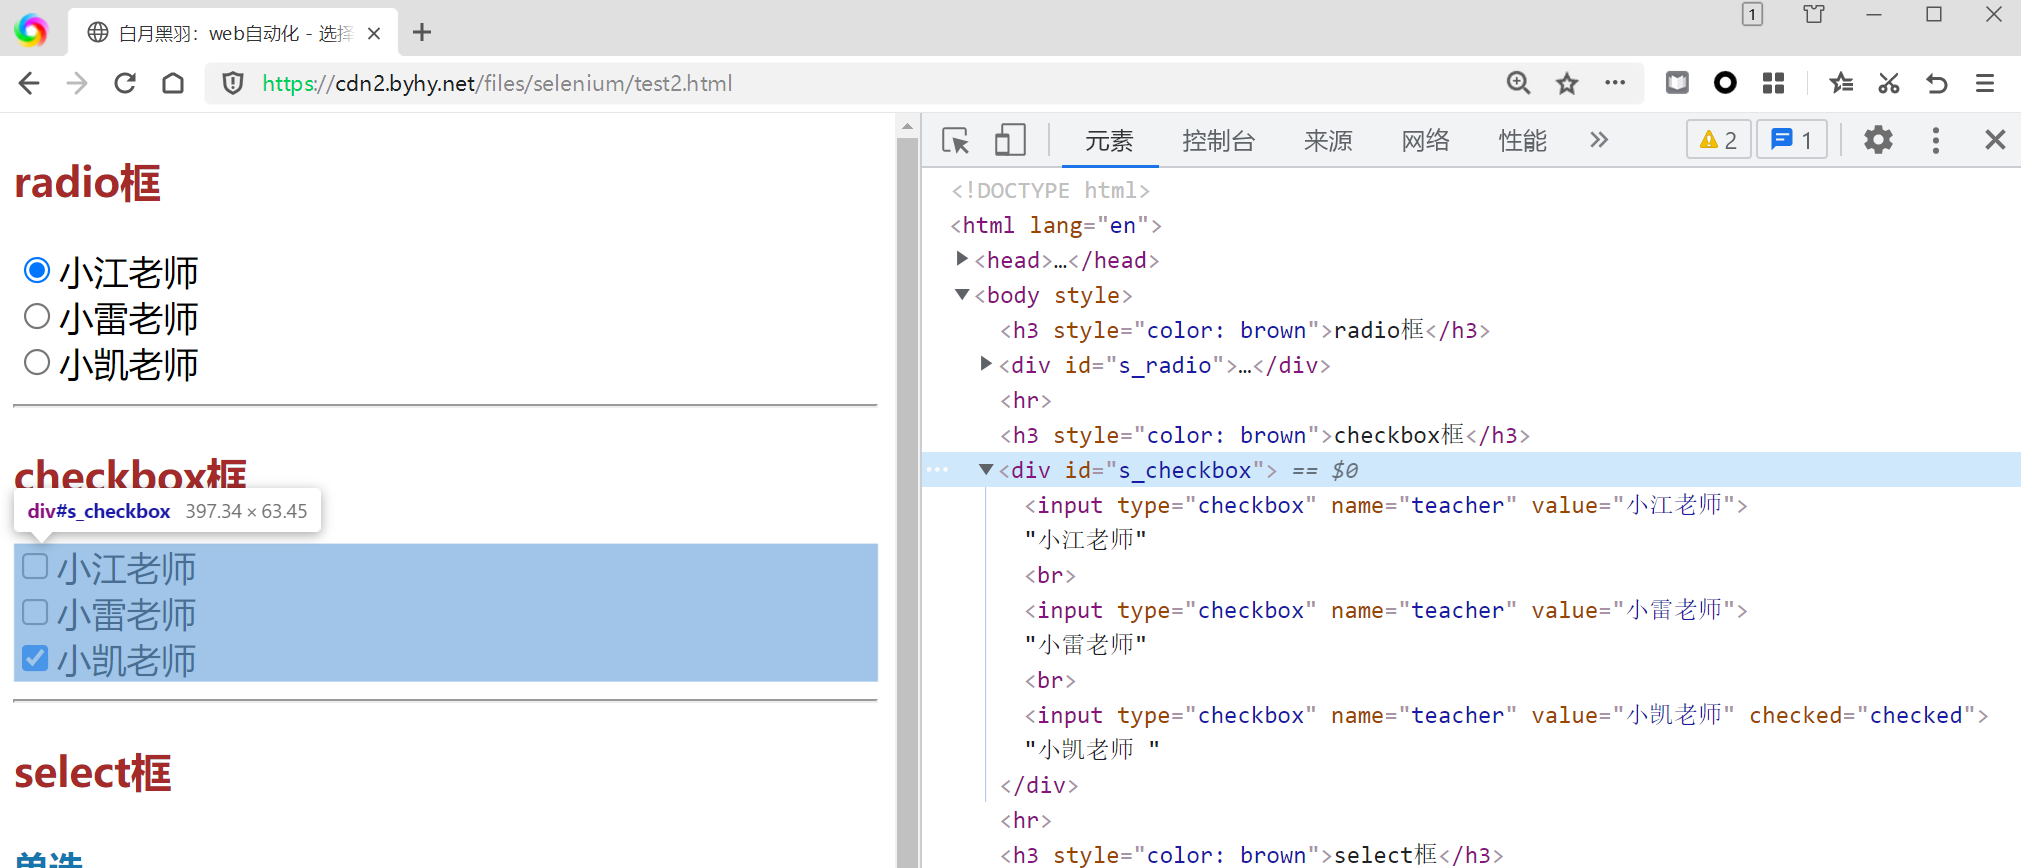This screenshot has width=2021, height=868.
Task: Click the black circle extension icon
Action: [1725, 83]
